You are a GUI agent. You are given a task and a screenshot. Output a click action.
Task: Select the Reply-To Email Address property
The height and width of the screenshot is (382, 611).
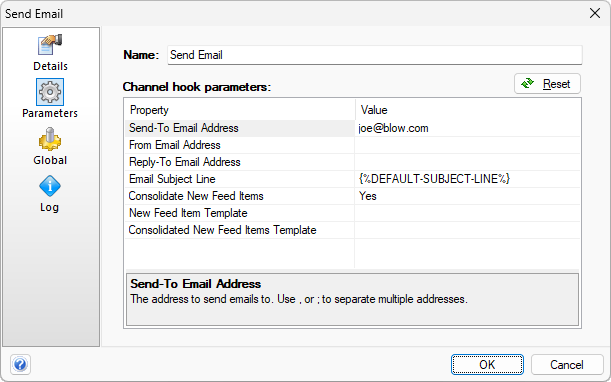(x=240, y=162)
